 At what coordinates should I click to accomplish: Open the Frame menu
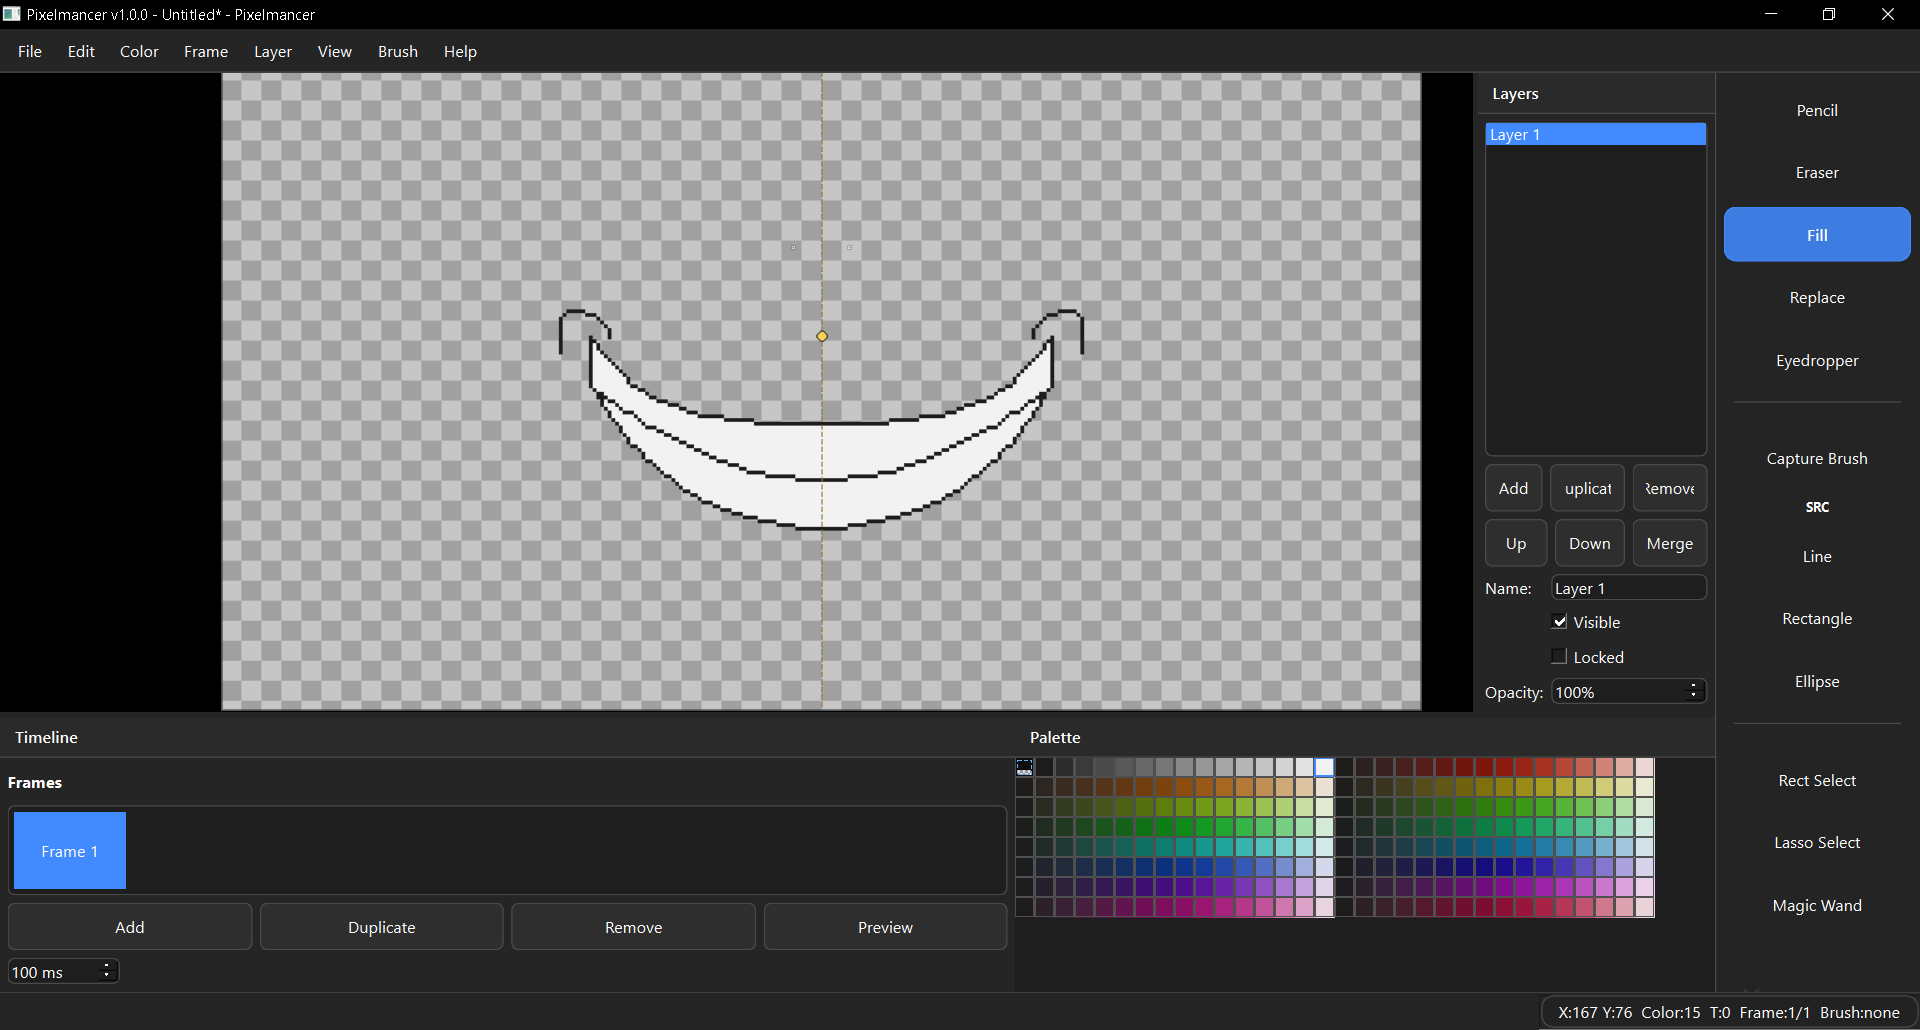(205, 52)
